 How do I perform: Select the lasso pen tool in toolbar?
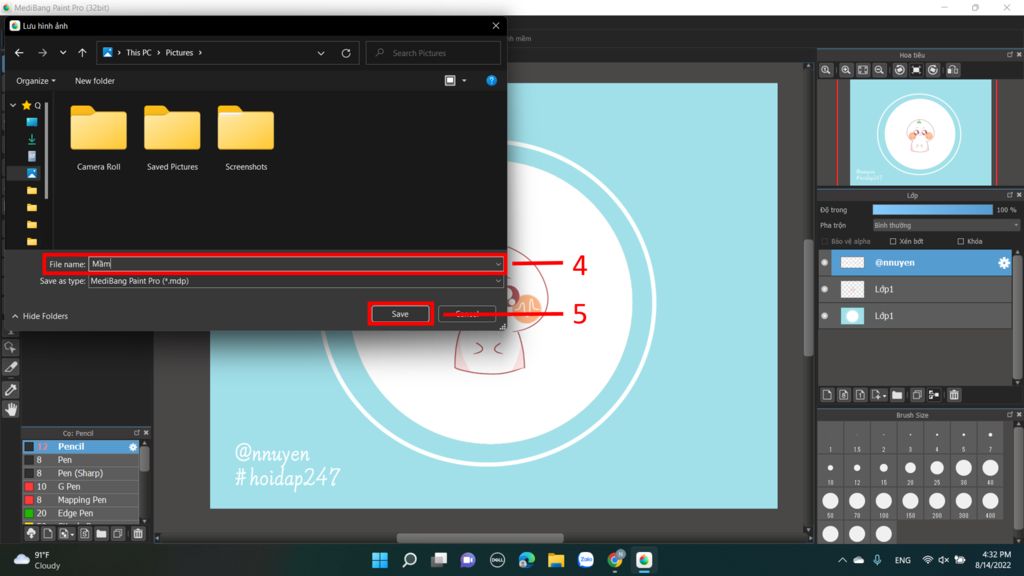tap(10, 347)
